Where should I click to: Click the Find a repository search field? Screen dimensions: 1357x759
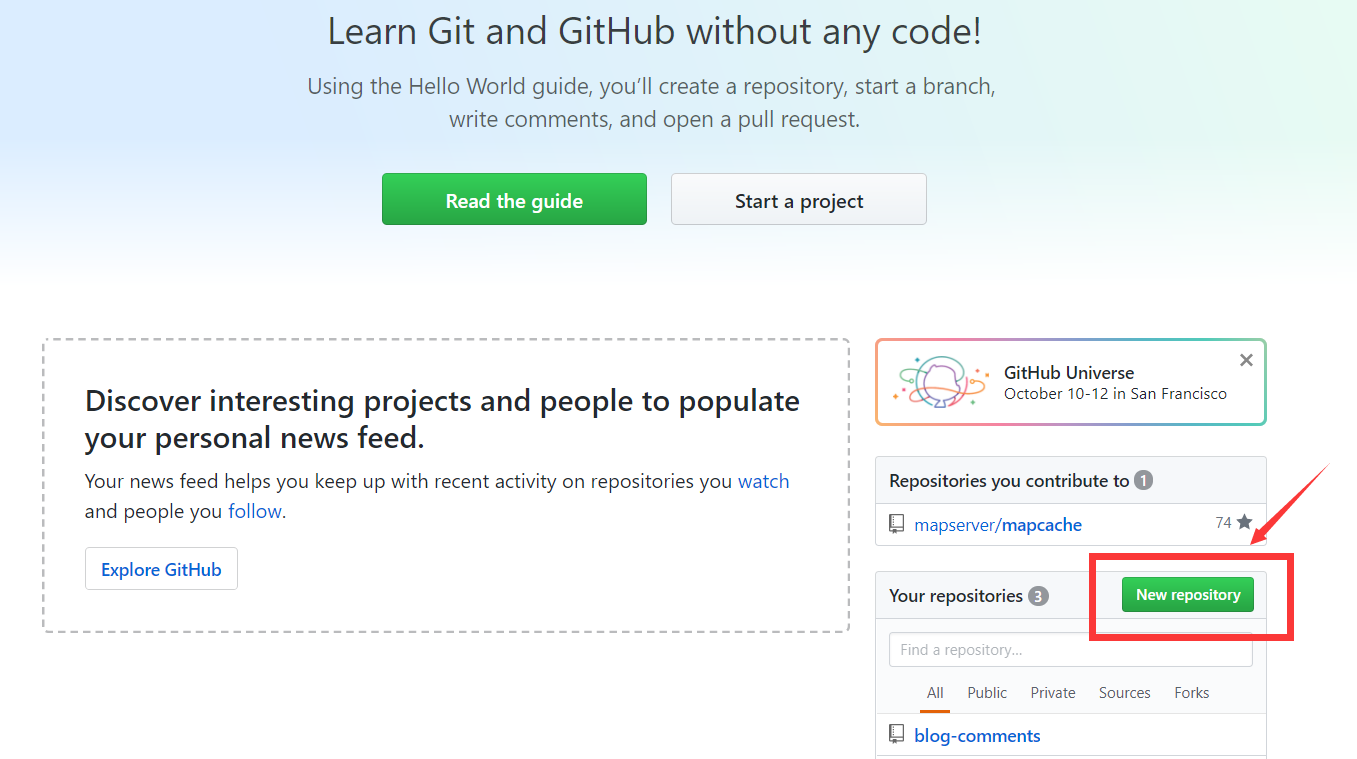1071,649
